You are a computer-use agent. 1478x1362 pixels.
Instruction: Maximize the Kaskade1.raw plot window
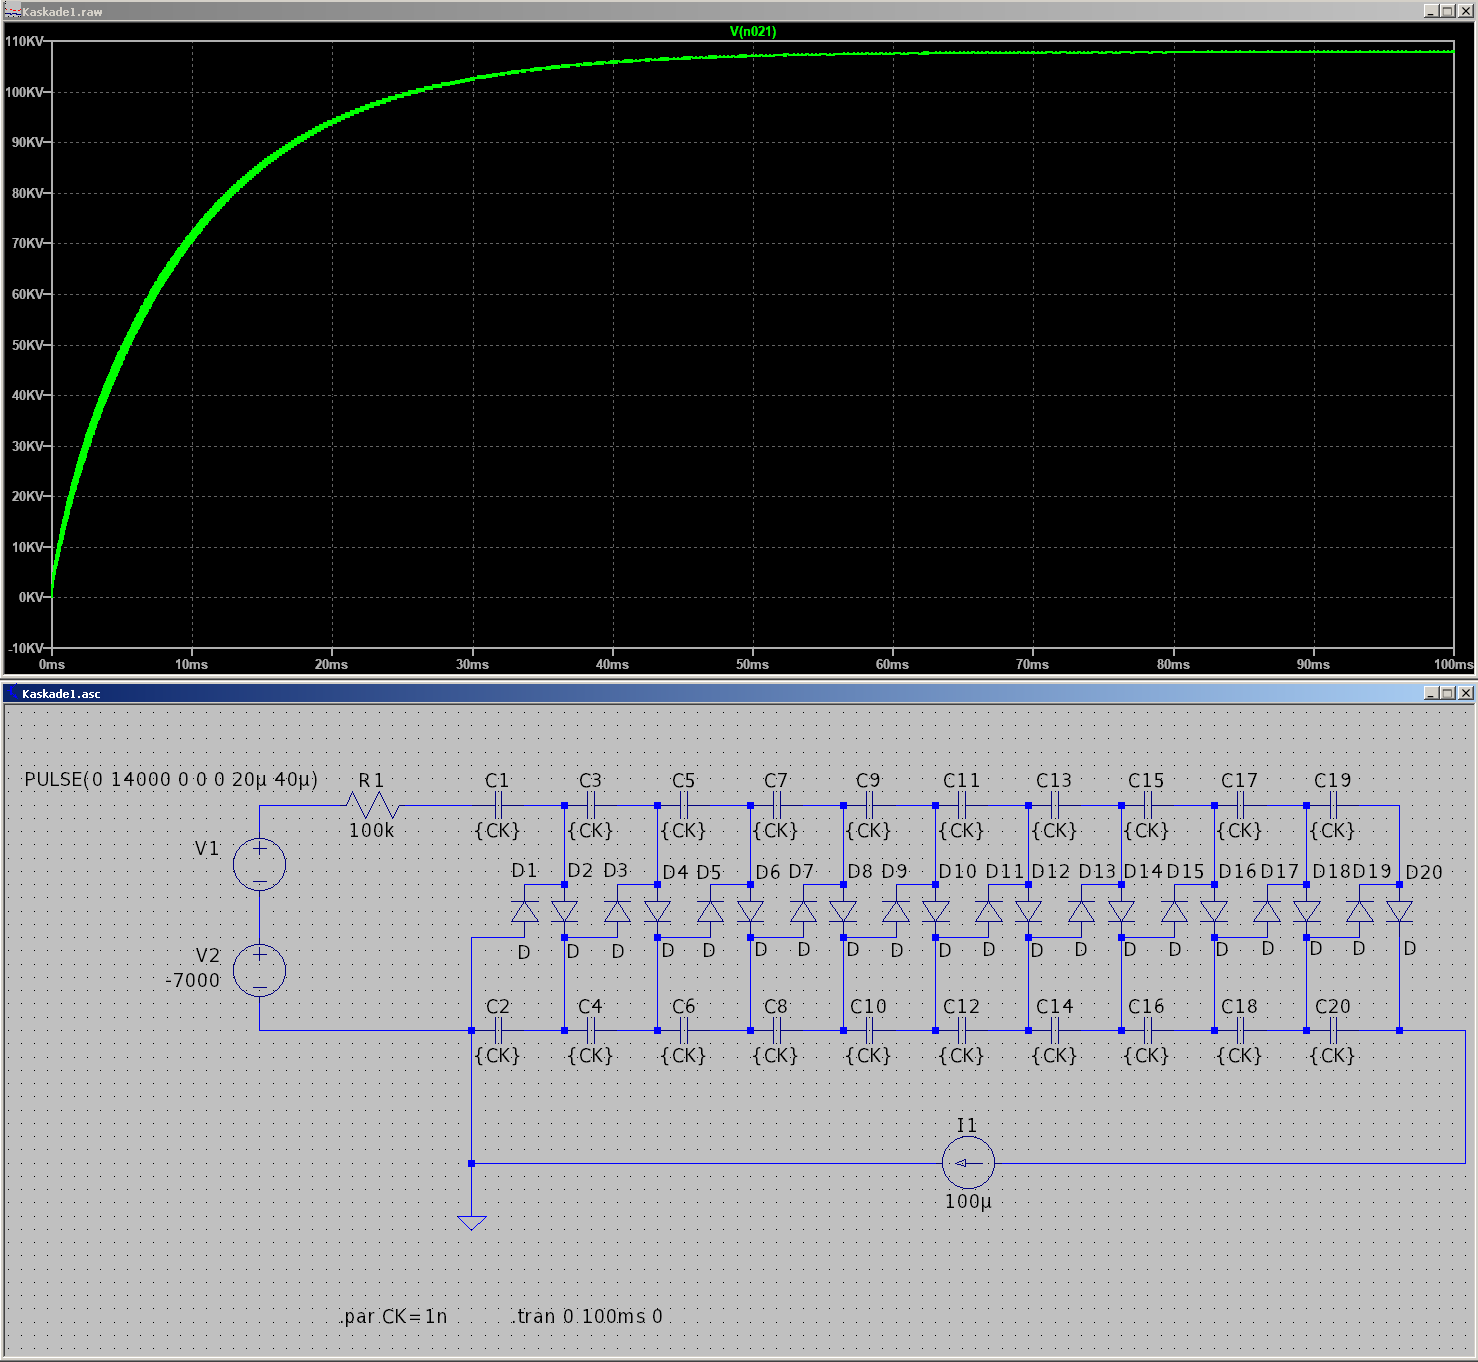point(1448,11)
